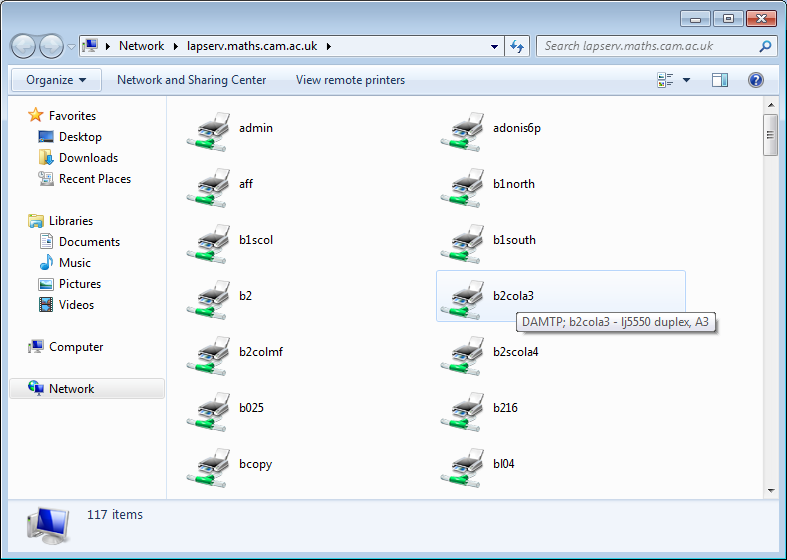
Task: Expand the arrow after Network in breadcrumb
Action: coord(175,46)
